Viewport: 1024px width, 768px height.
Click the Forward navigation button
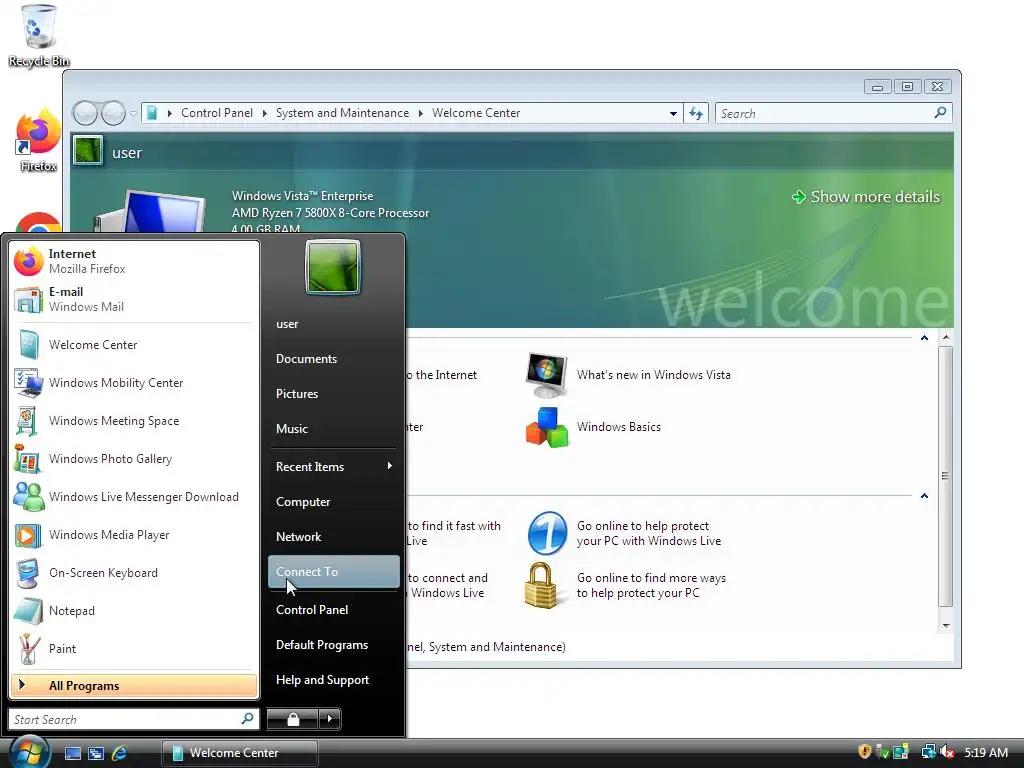coord(114,114)
